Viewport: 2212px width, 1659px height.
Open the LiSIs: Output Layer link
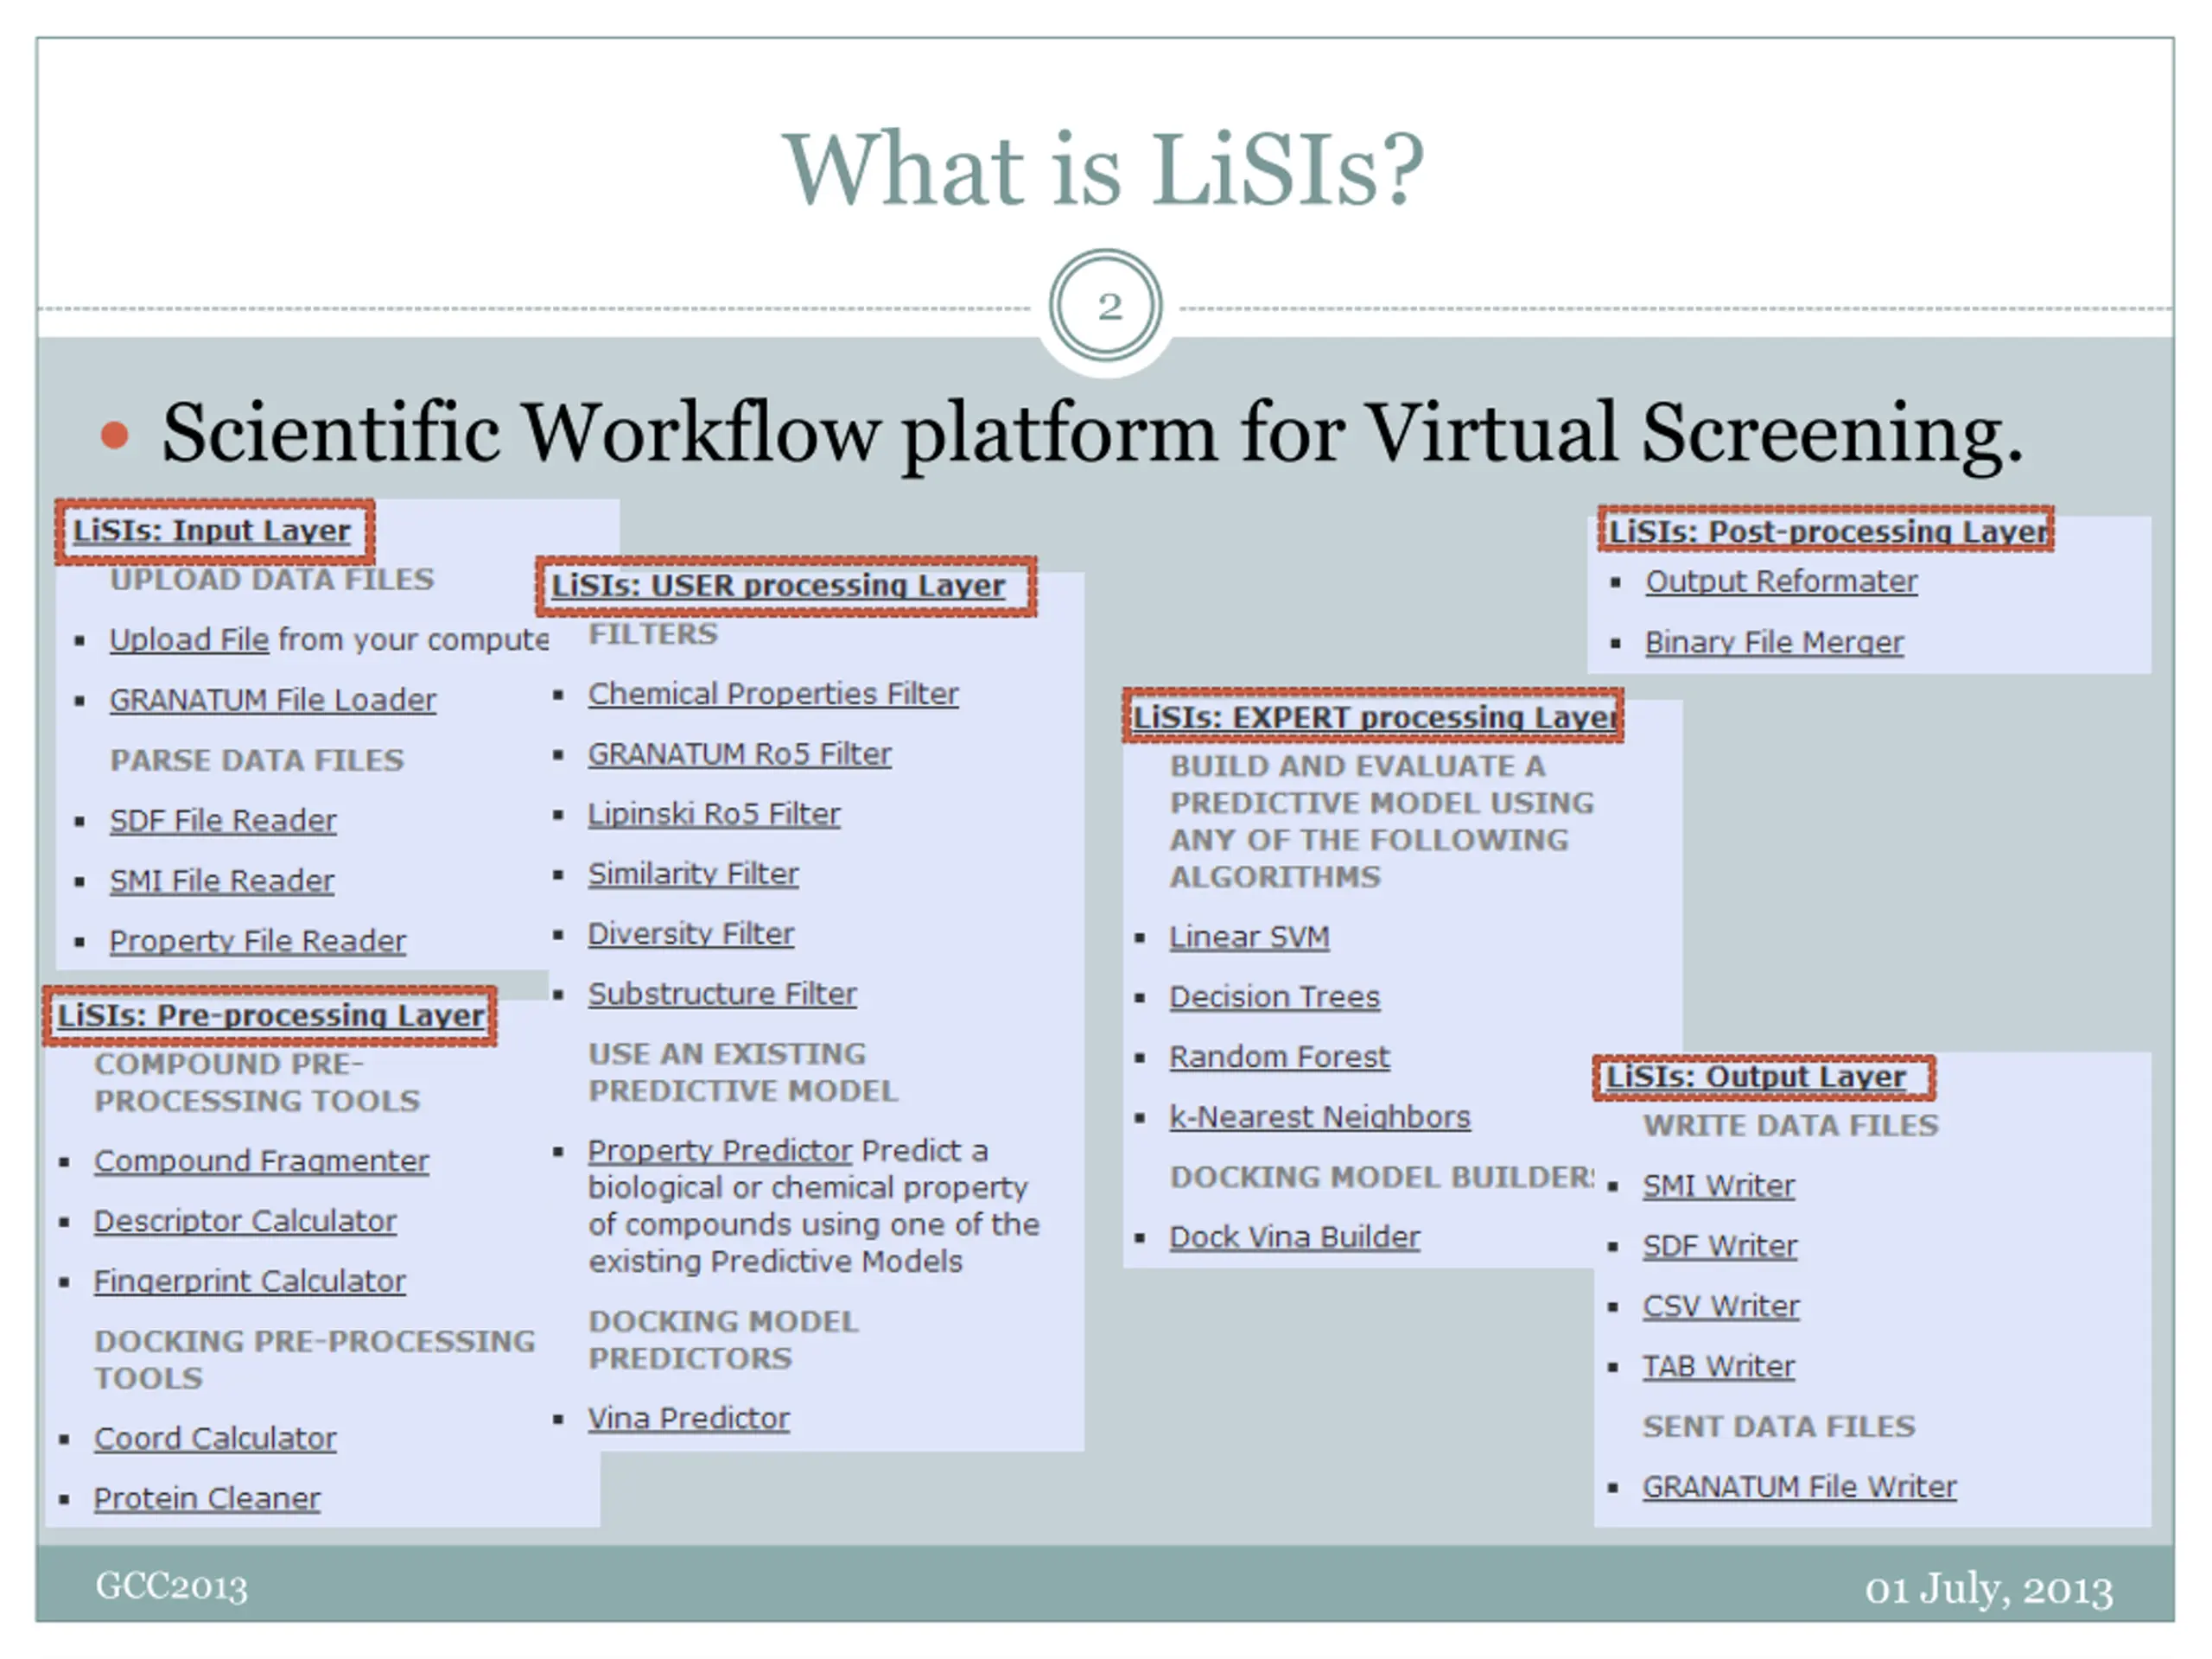coord(1756,1077)
